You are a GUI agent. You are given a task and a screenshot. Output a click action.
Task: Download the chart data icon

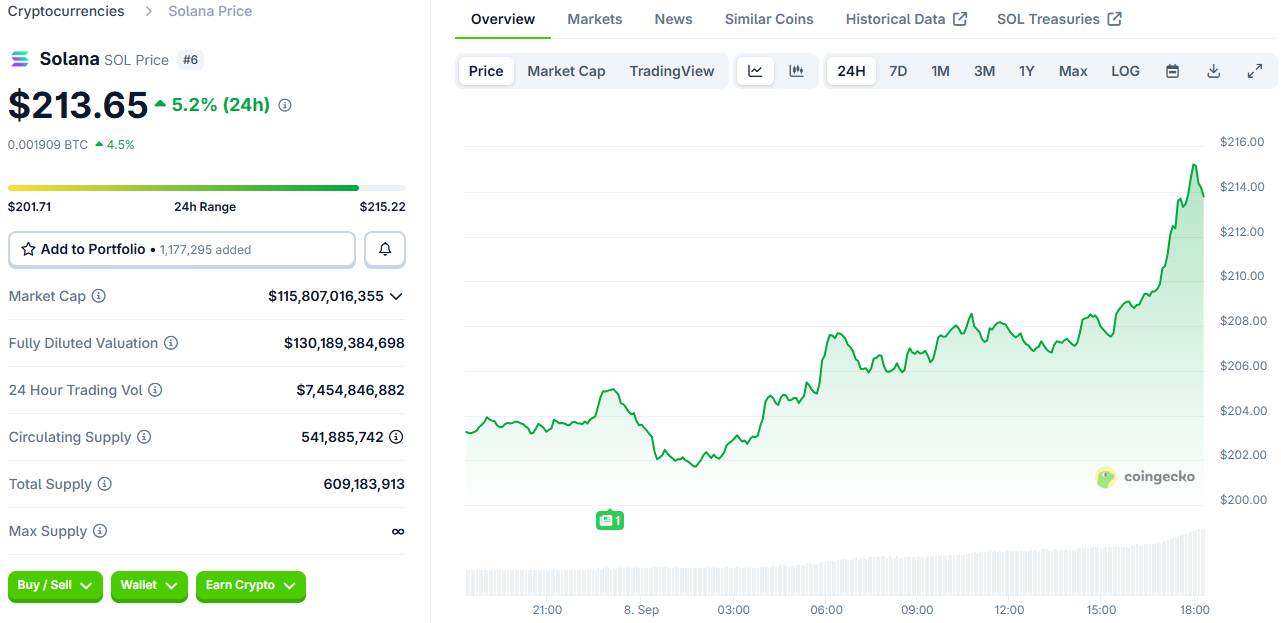(1213, 71)
